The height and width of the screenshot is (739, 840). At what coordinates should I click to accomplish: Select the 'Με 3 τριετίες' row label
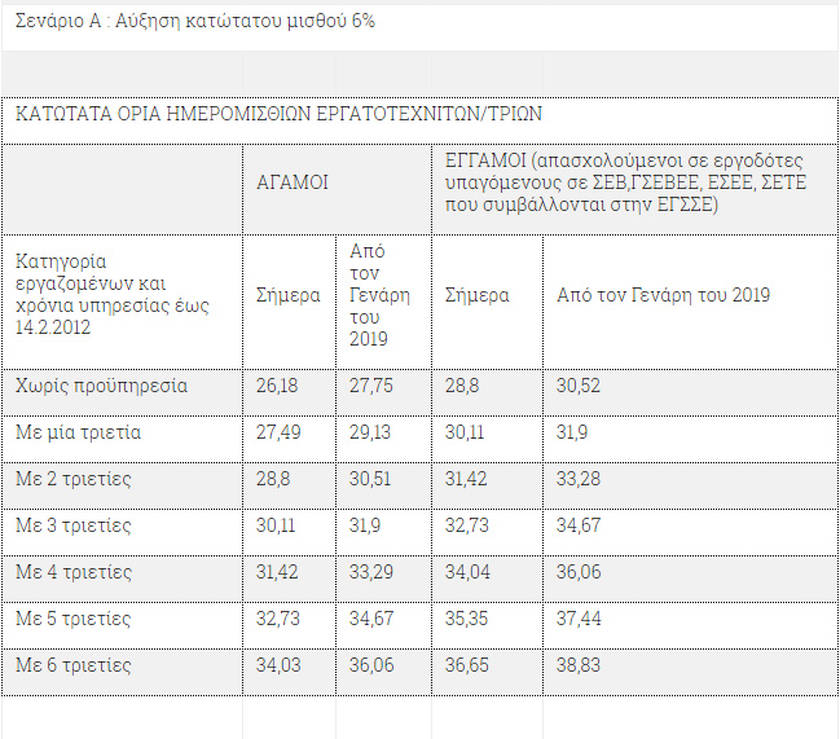click(73, 526)
